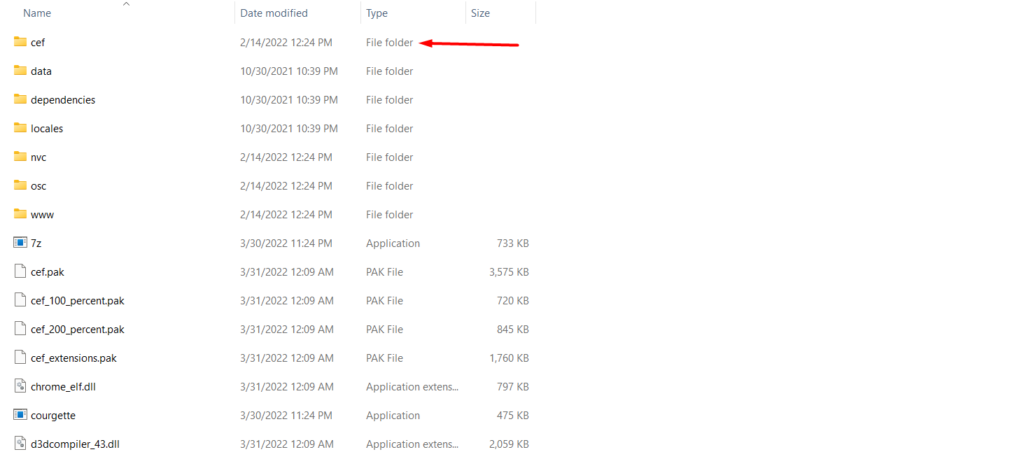Click the nvc folder's File folder type

click(389, 157)
